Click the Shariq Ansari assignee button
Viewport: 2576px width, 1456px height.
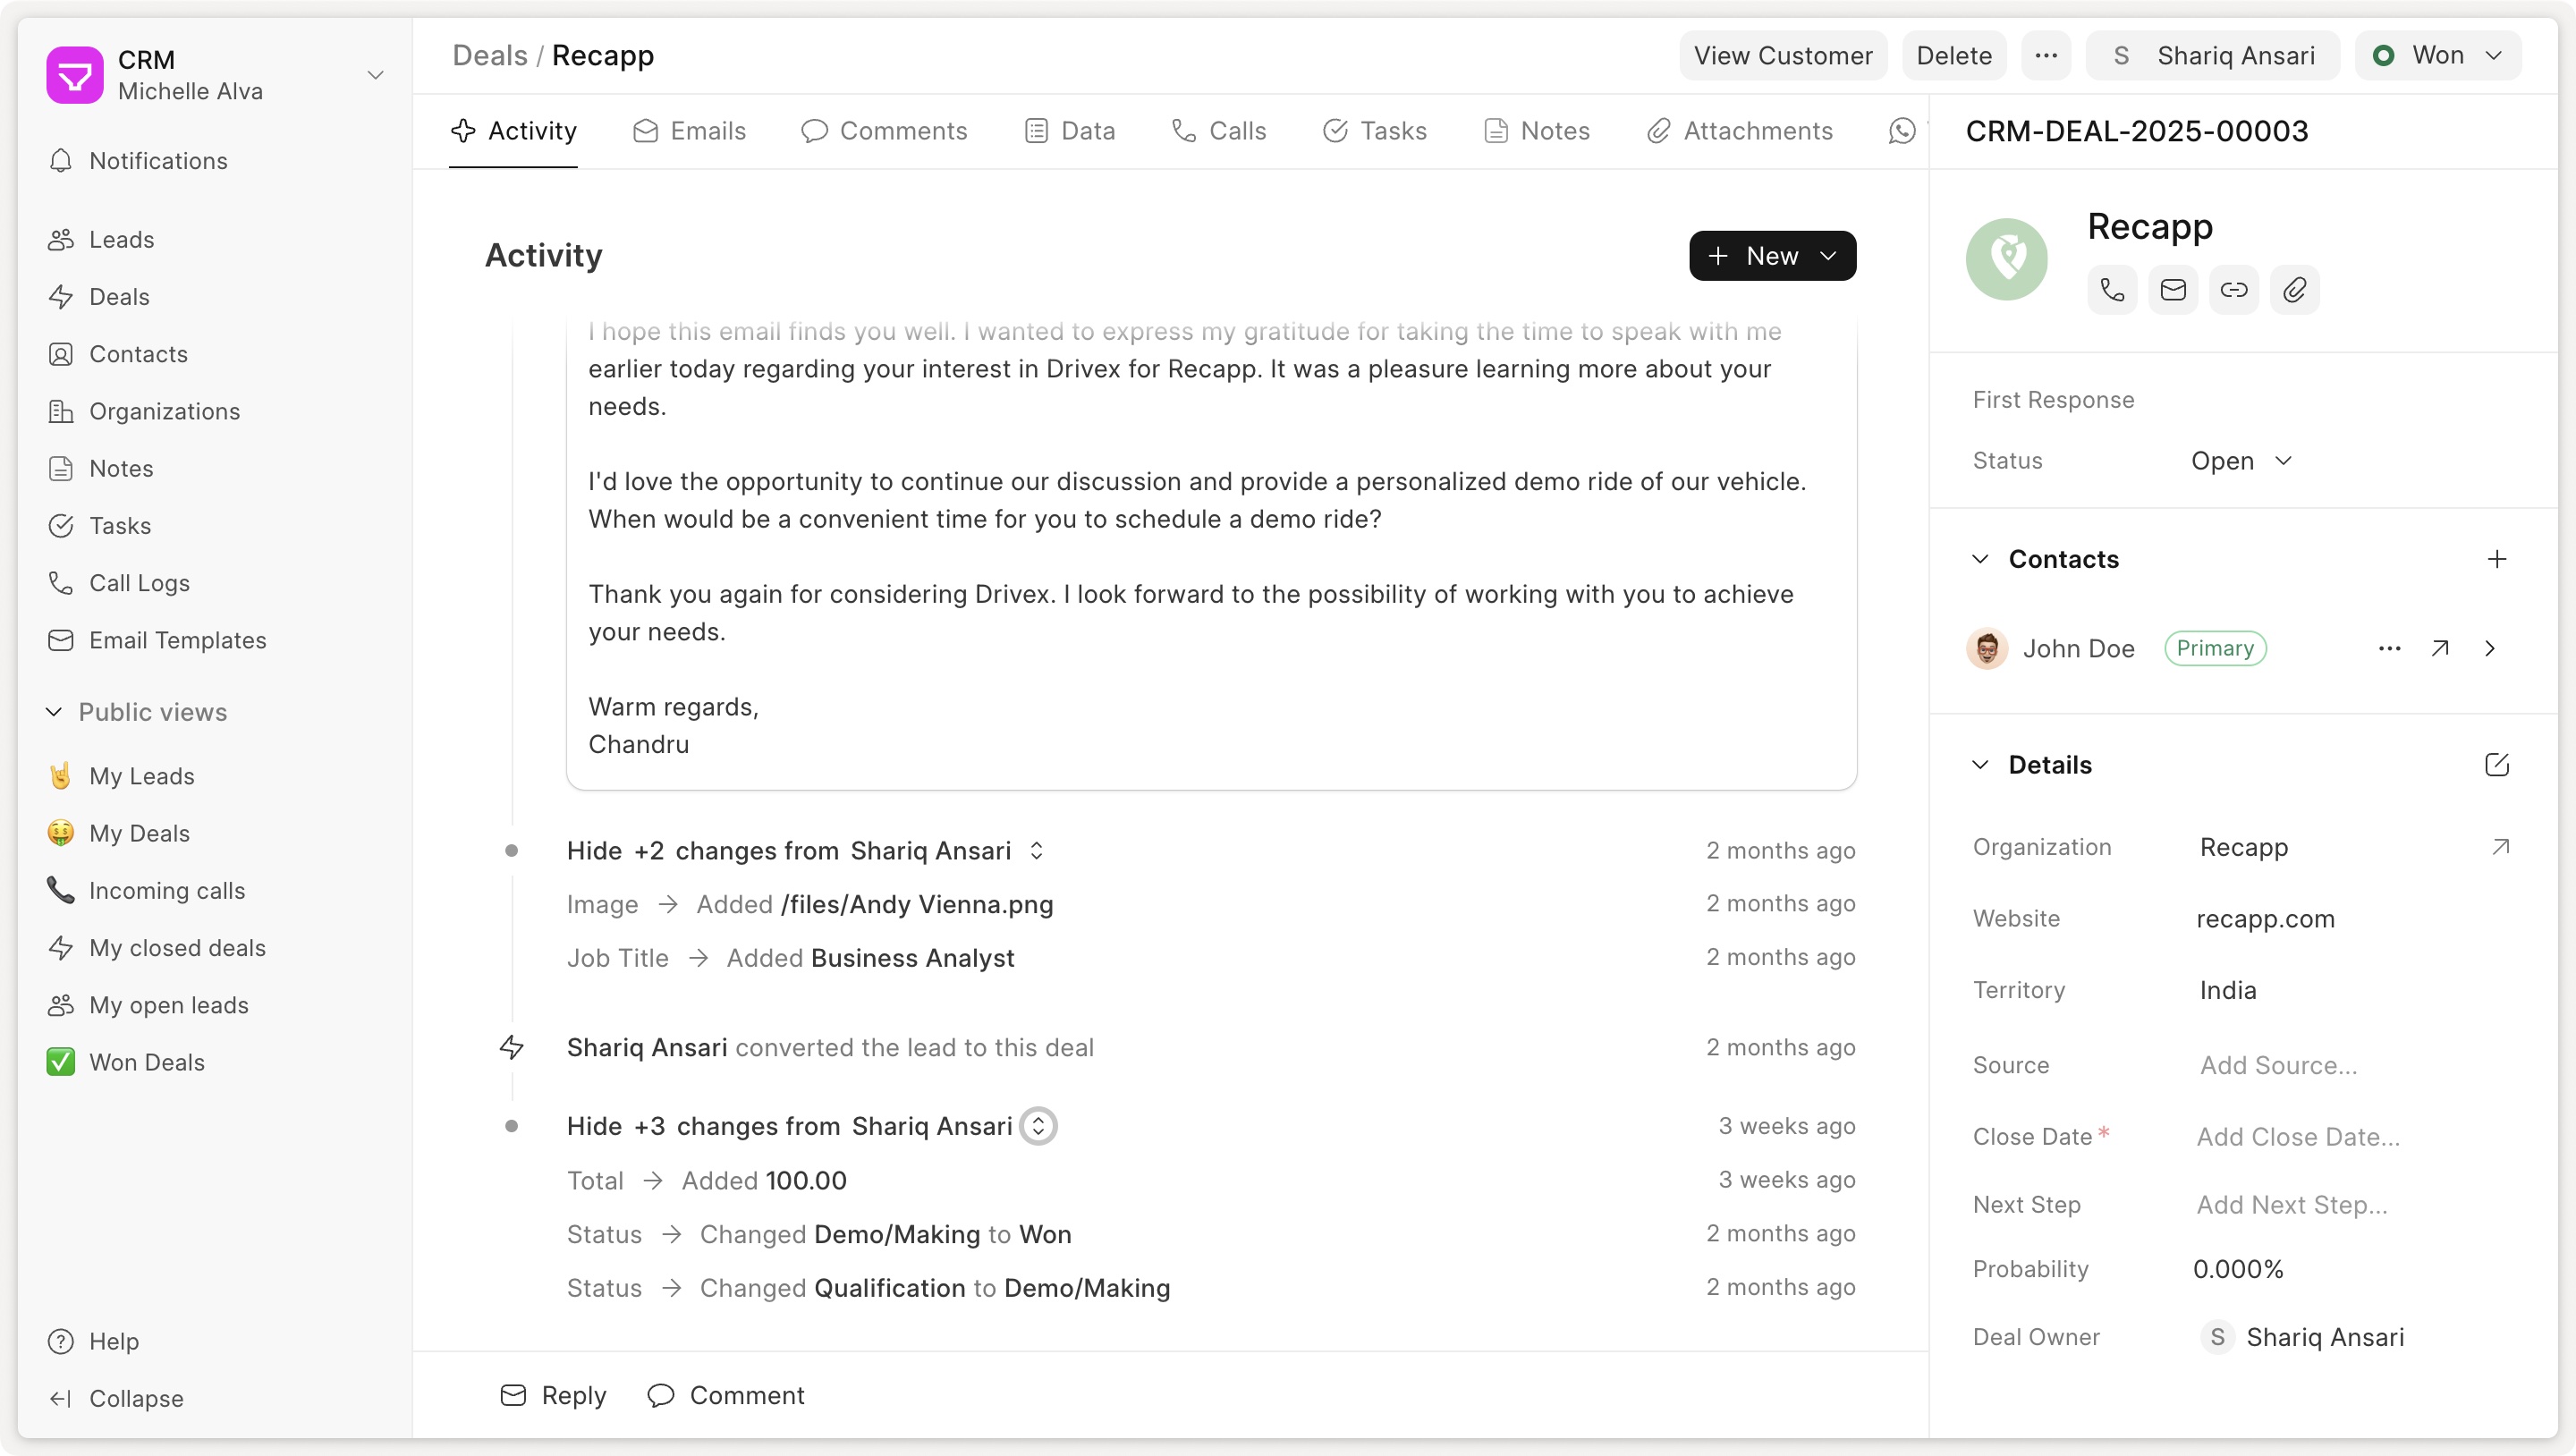(2212, 55)
